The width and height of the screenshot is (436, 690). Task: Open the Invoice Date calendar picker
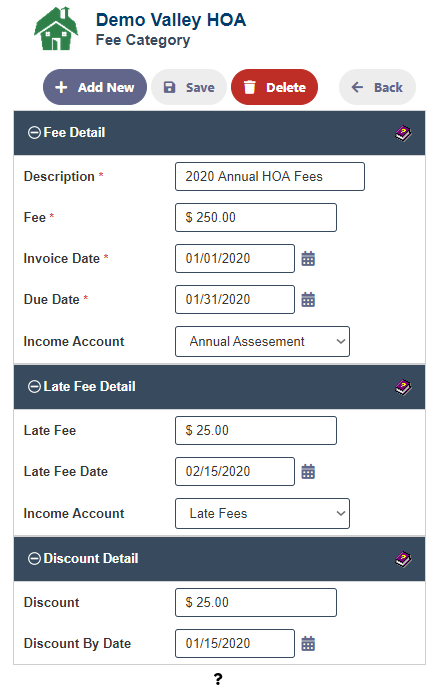[x=308, y=258]
